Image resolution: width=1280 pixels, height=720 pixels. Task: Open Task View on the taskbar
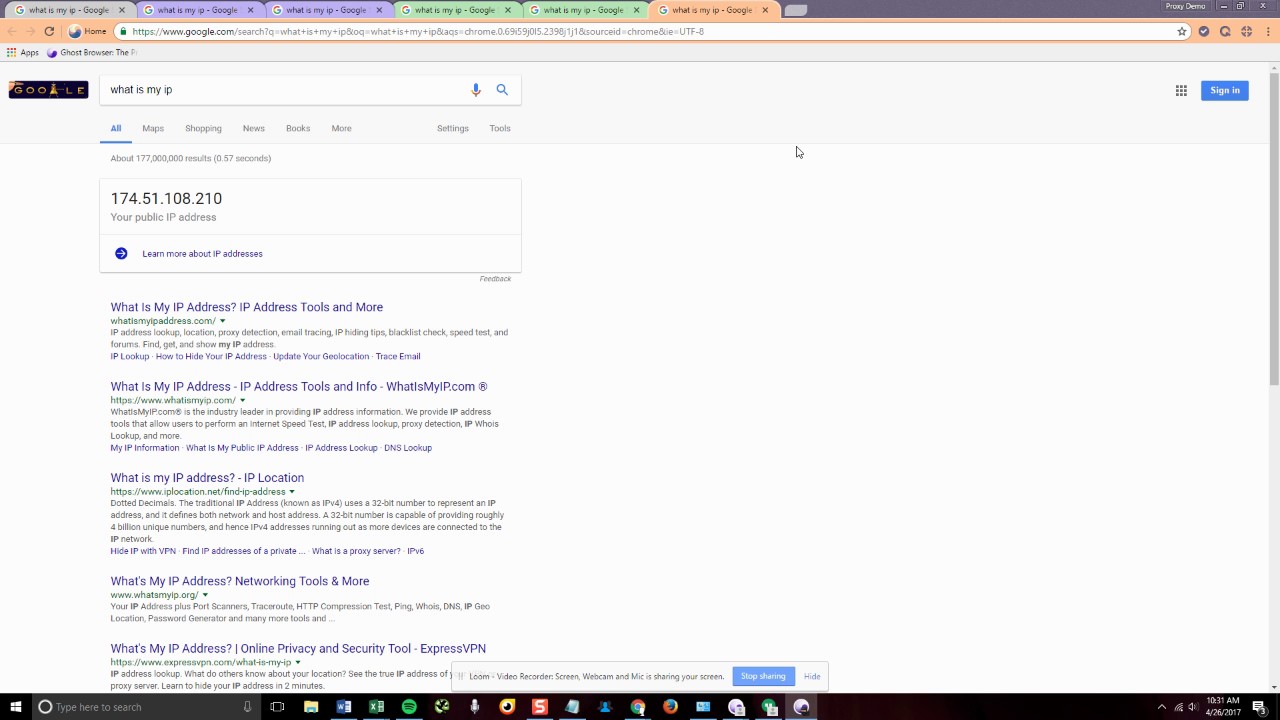pos(277,707)
